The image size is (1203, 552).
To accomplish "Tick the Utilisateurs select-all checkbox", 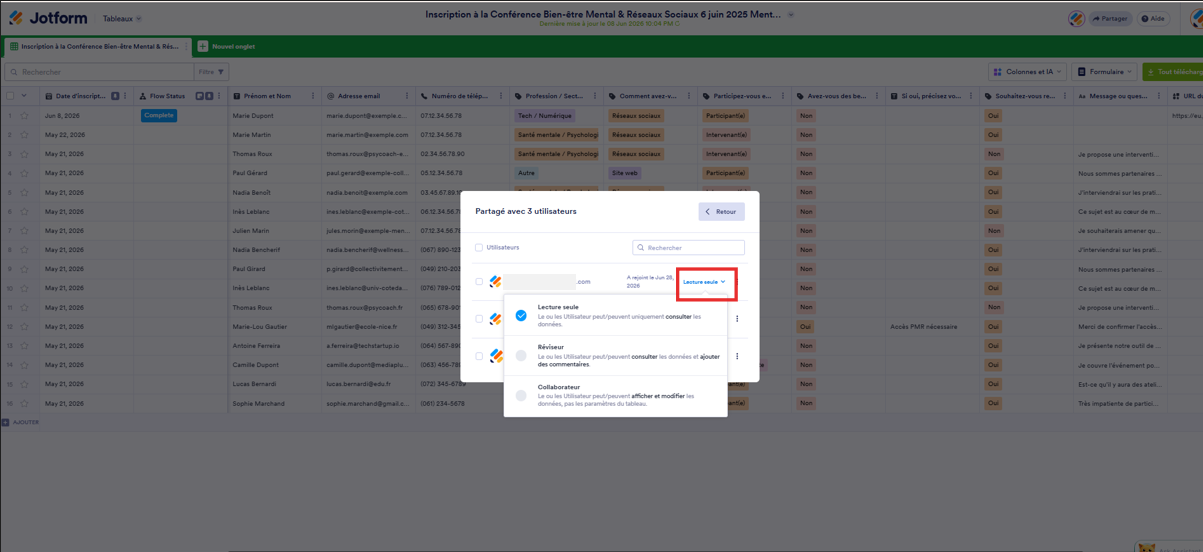I will tap(479, 247).
